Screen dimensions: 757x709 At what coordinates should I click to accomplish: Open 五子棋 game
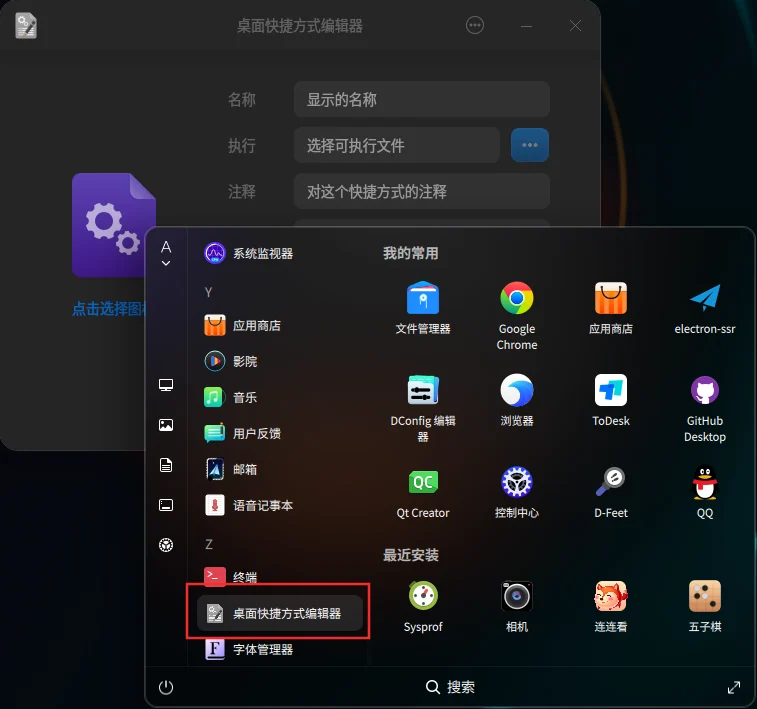point(704,606)
